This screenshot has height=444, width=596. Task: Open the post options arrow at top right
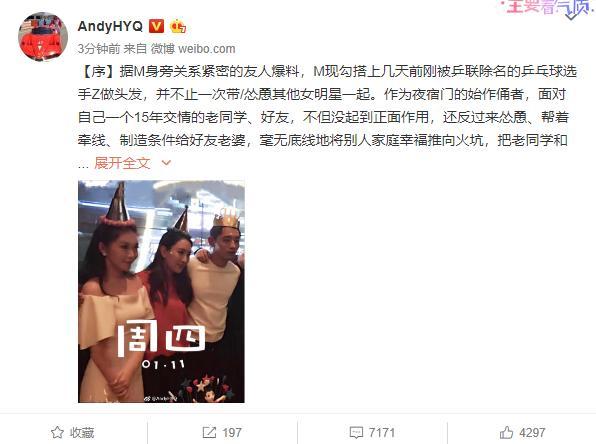point(572,15)
